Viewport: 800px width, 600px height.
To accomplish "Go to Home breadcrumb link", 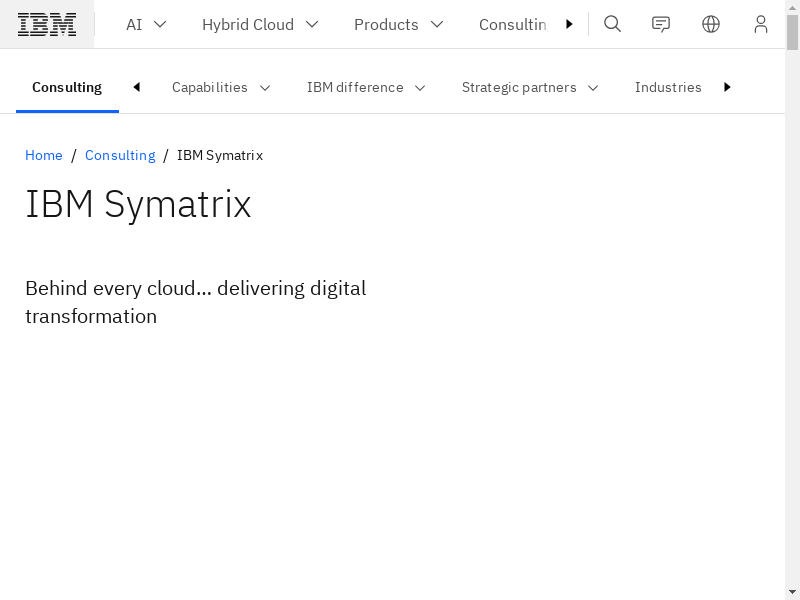I will coord(44,155).
